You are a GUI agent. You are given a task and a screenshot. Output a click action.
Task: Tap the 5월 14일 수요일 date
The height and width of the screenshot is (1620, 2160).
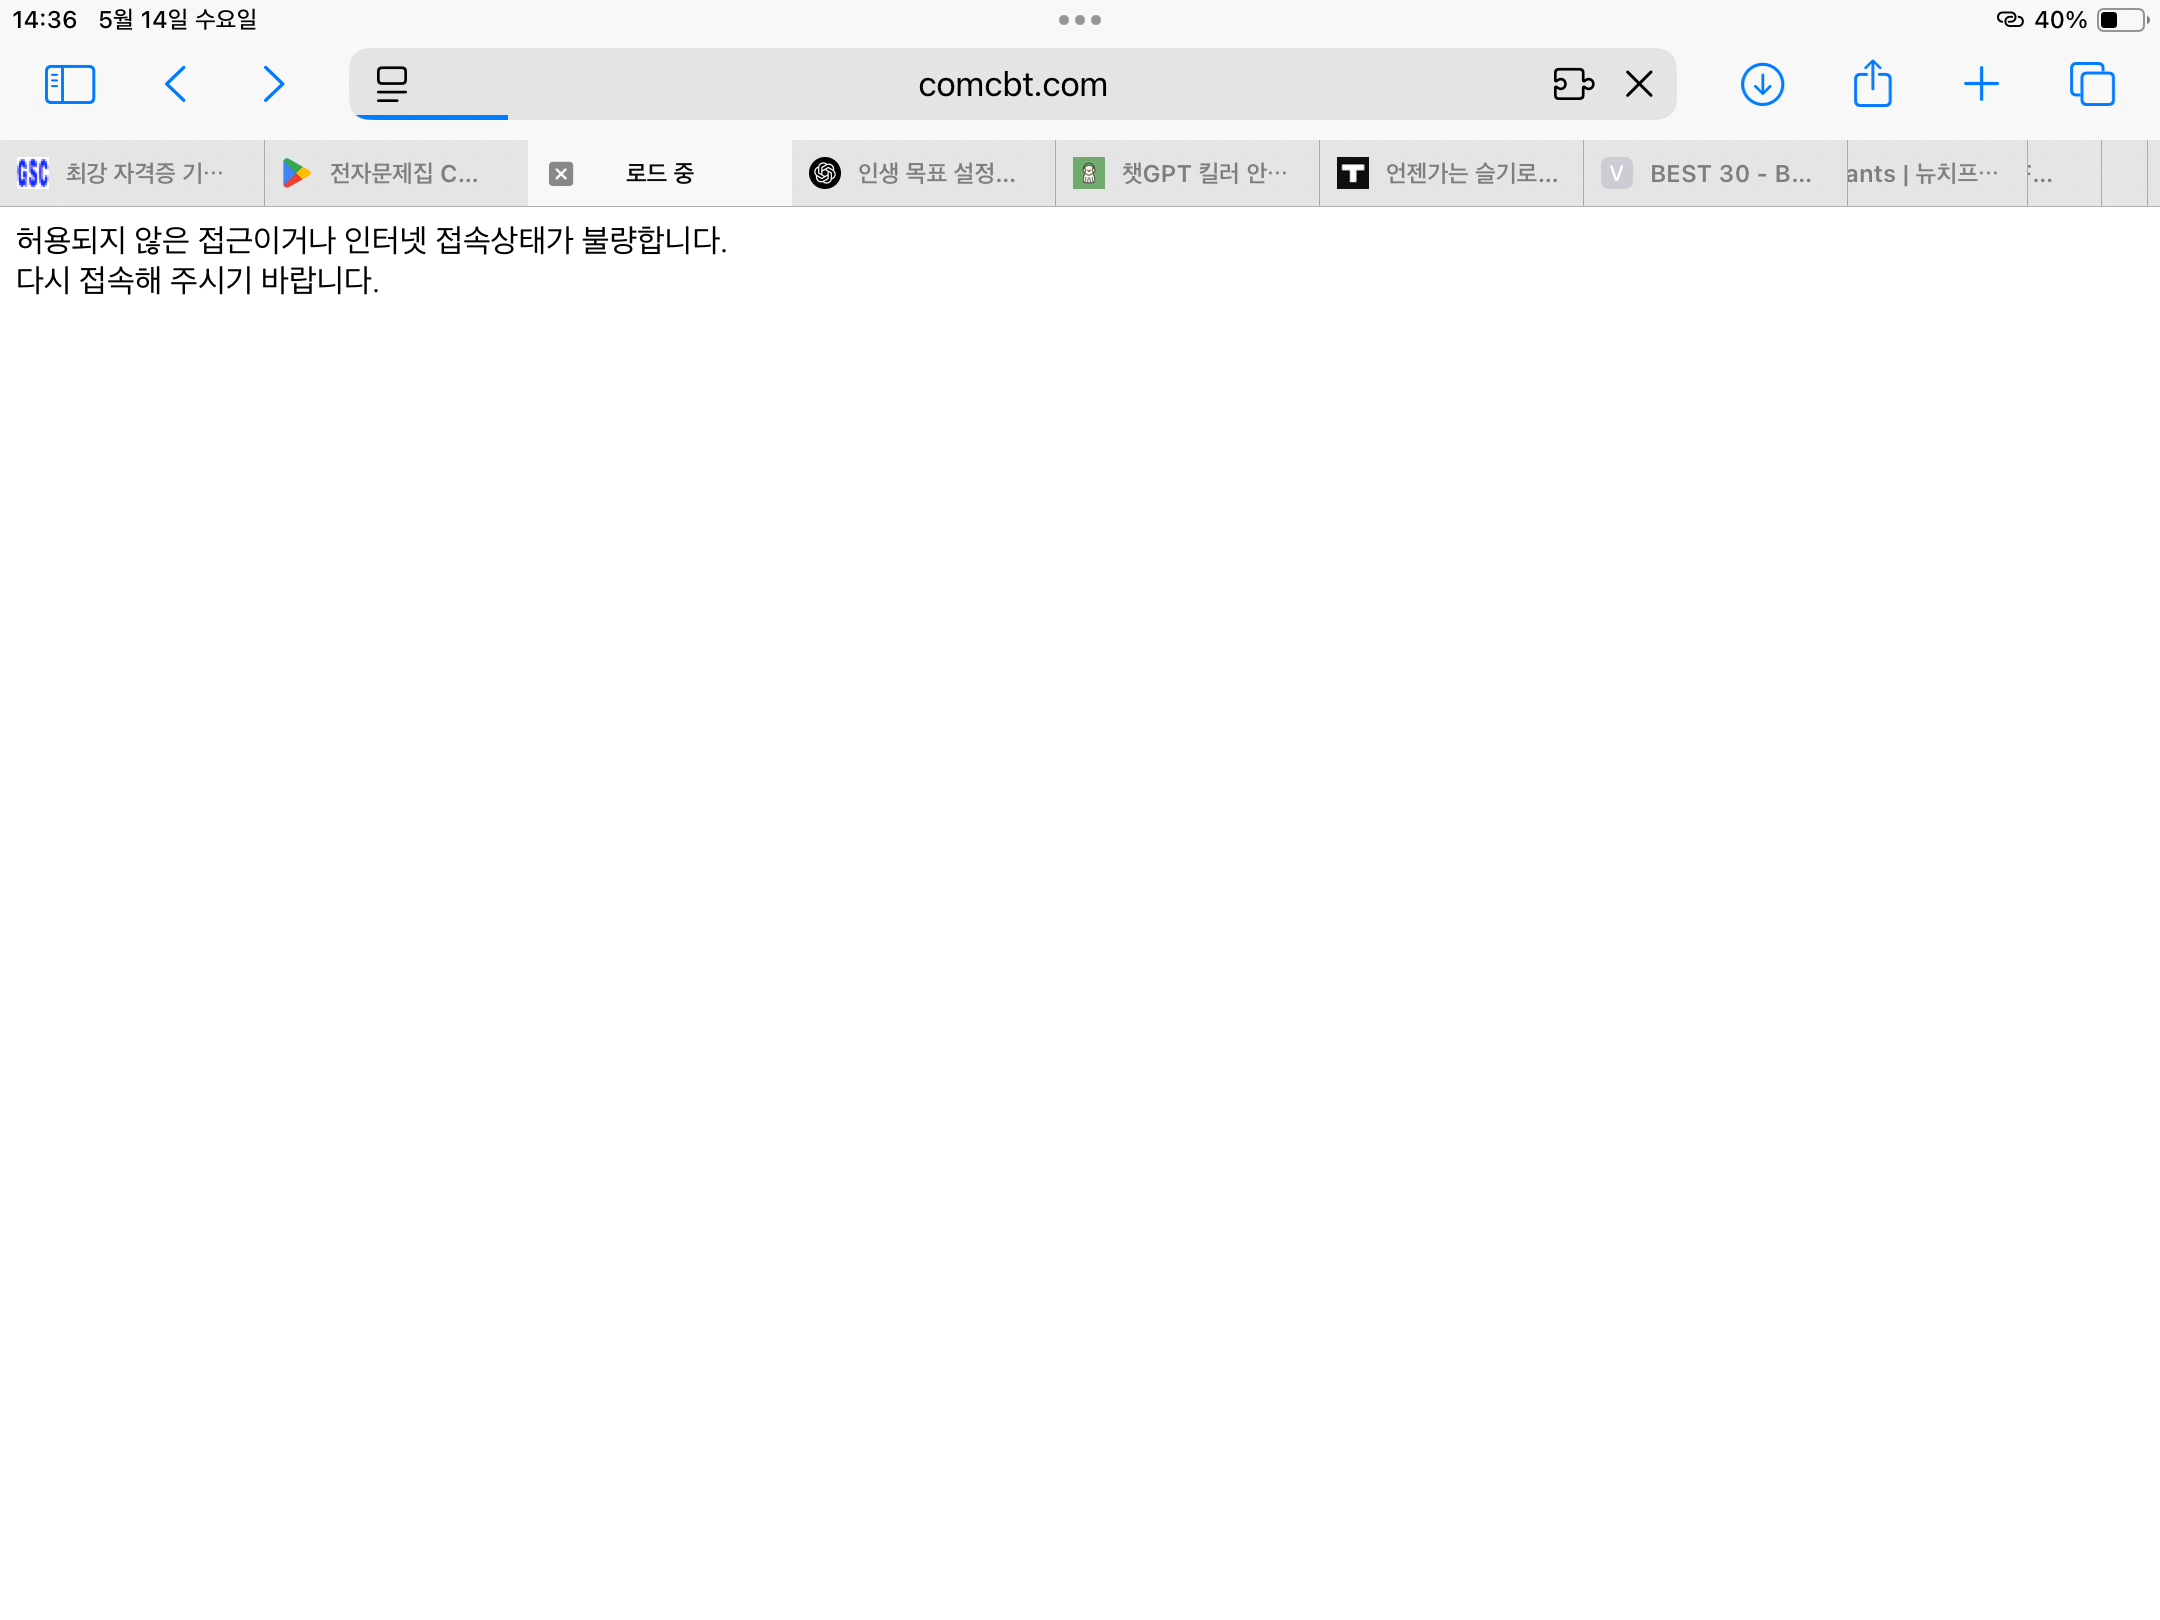tap(178, 20)
